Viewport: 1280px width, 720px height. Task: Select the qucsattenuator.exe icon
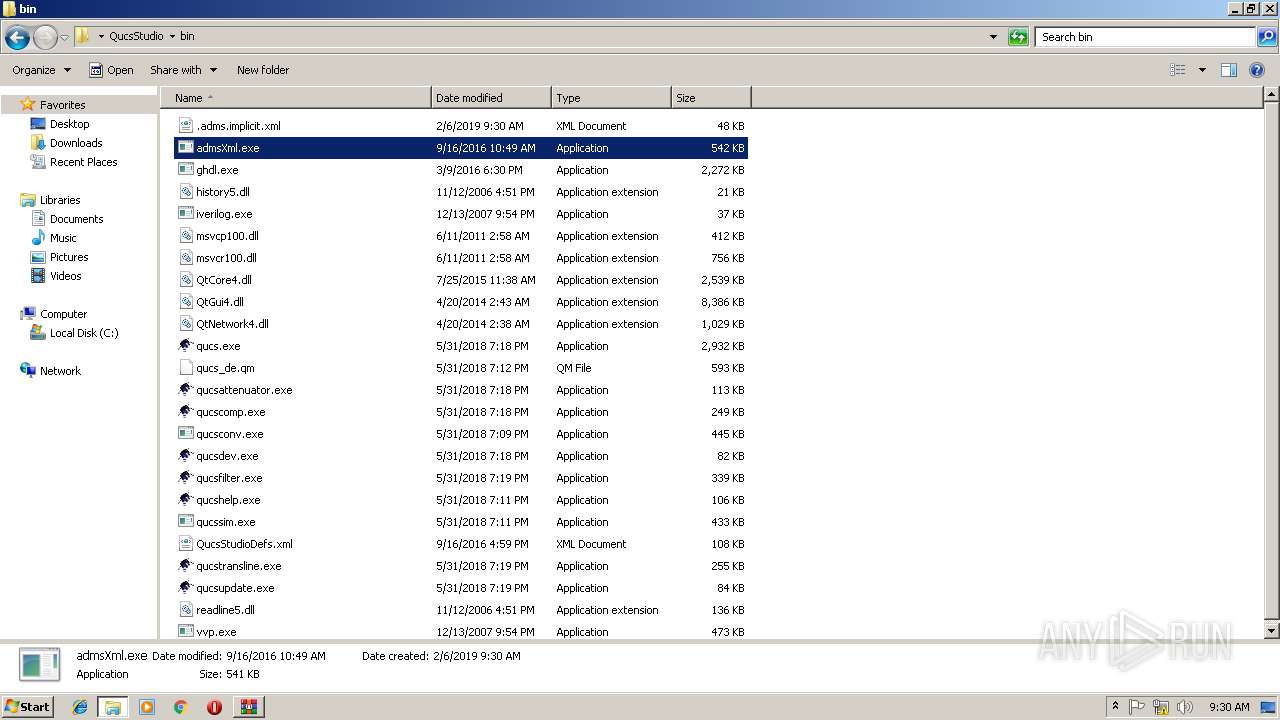point(185,390)
